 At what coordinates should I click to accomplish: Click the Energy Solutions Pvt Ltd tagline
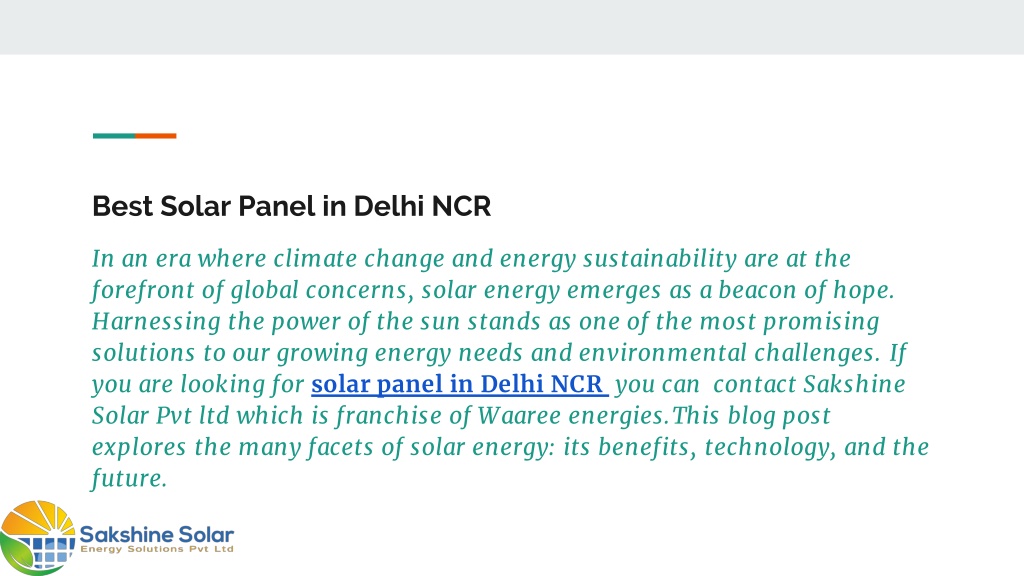157,549
